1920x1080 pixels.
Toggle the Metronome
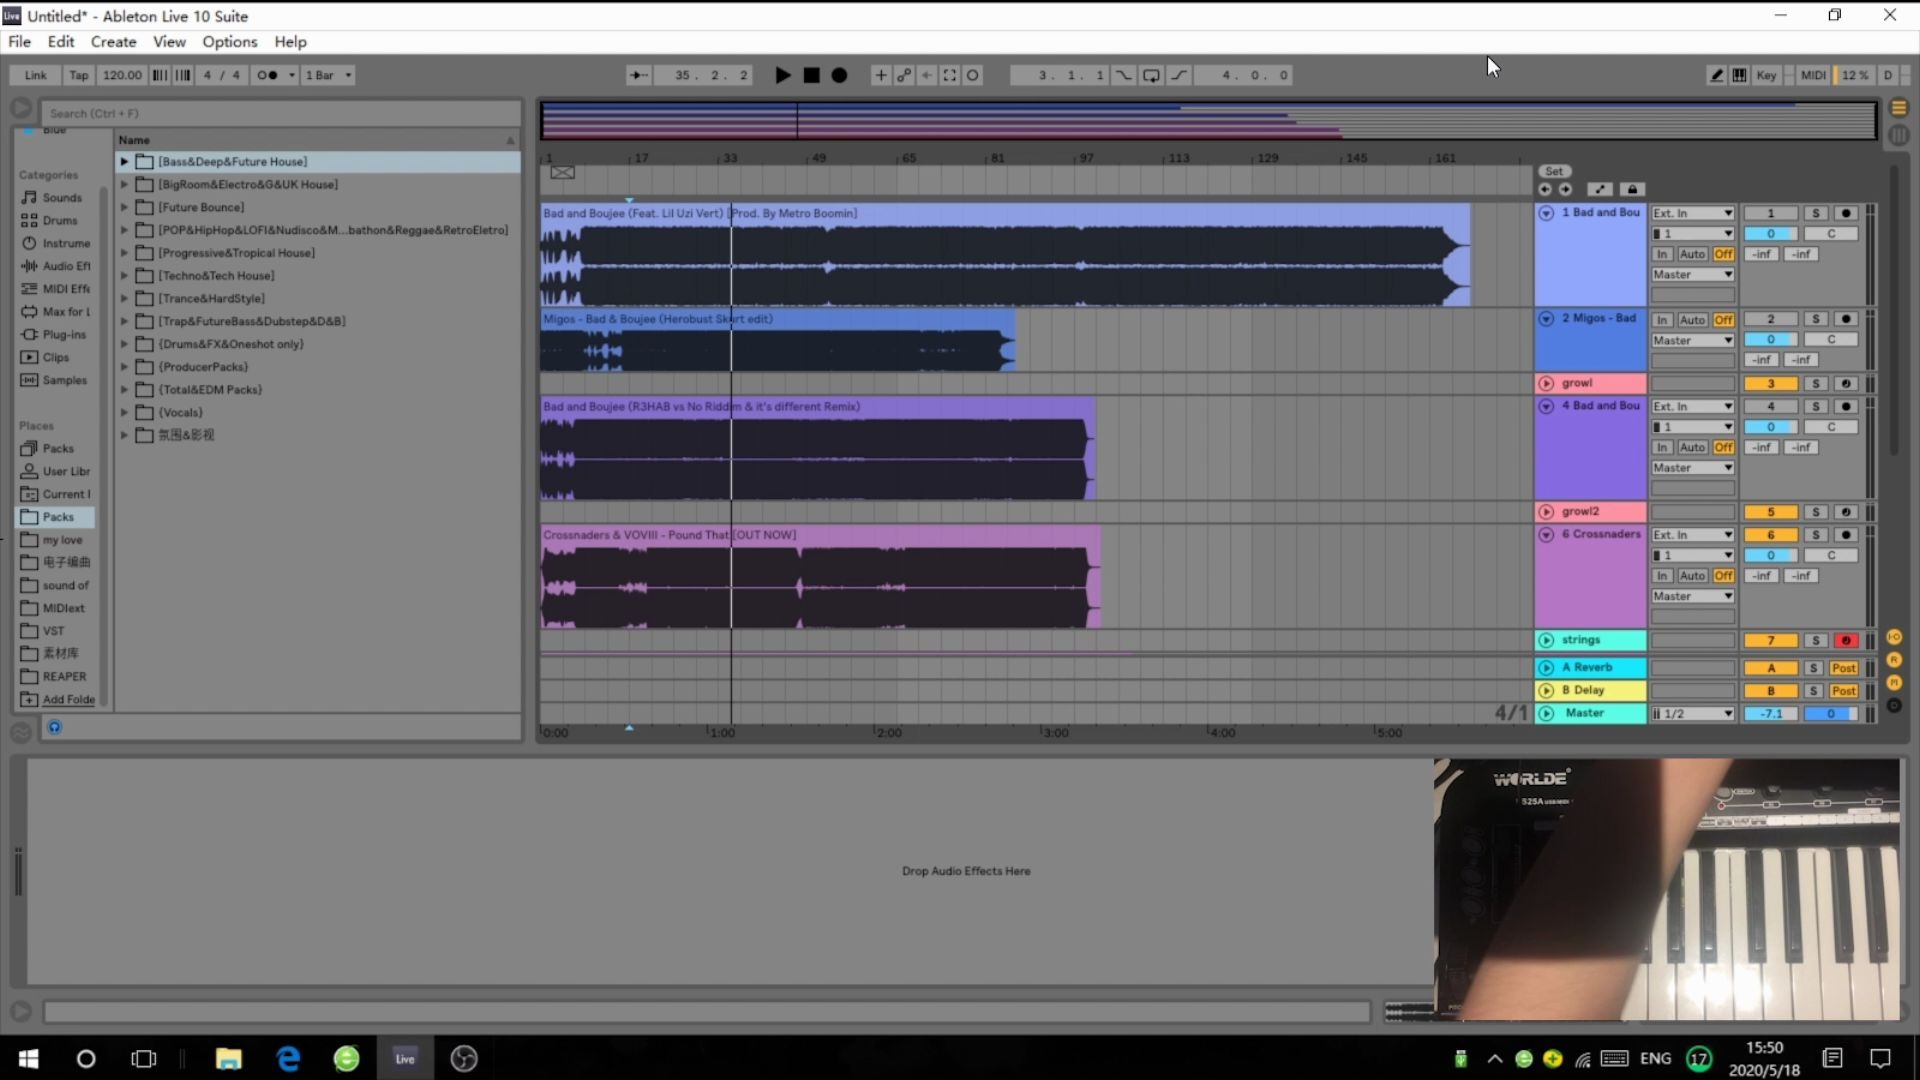[x=267, y=75]
